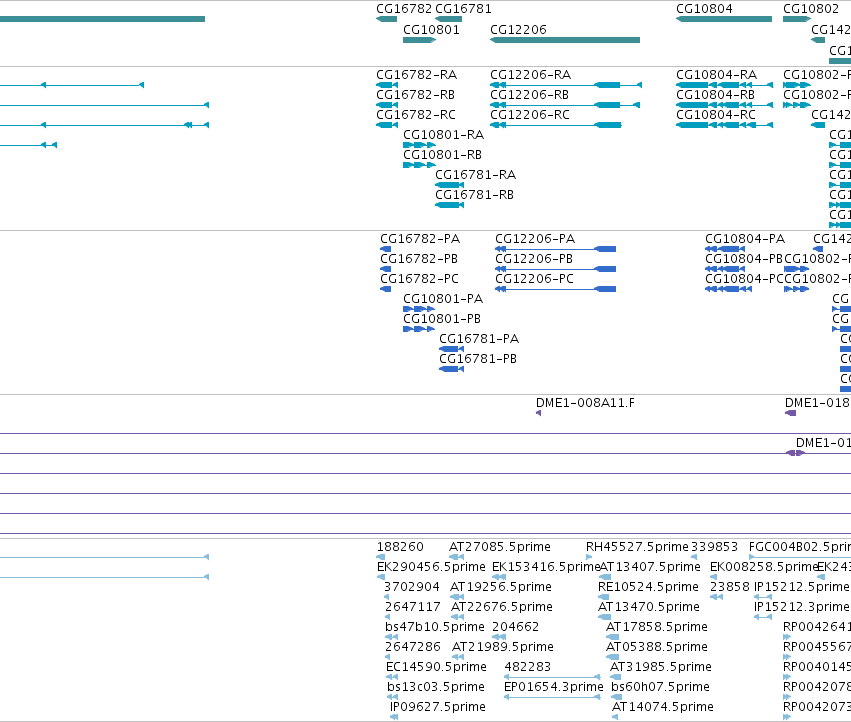This screenshot has width=851, height=722.
Task: Select the EP01654.3prime EST label
Action: (x=554, y=687)
